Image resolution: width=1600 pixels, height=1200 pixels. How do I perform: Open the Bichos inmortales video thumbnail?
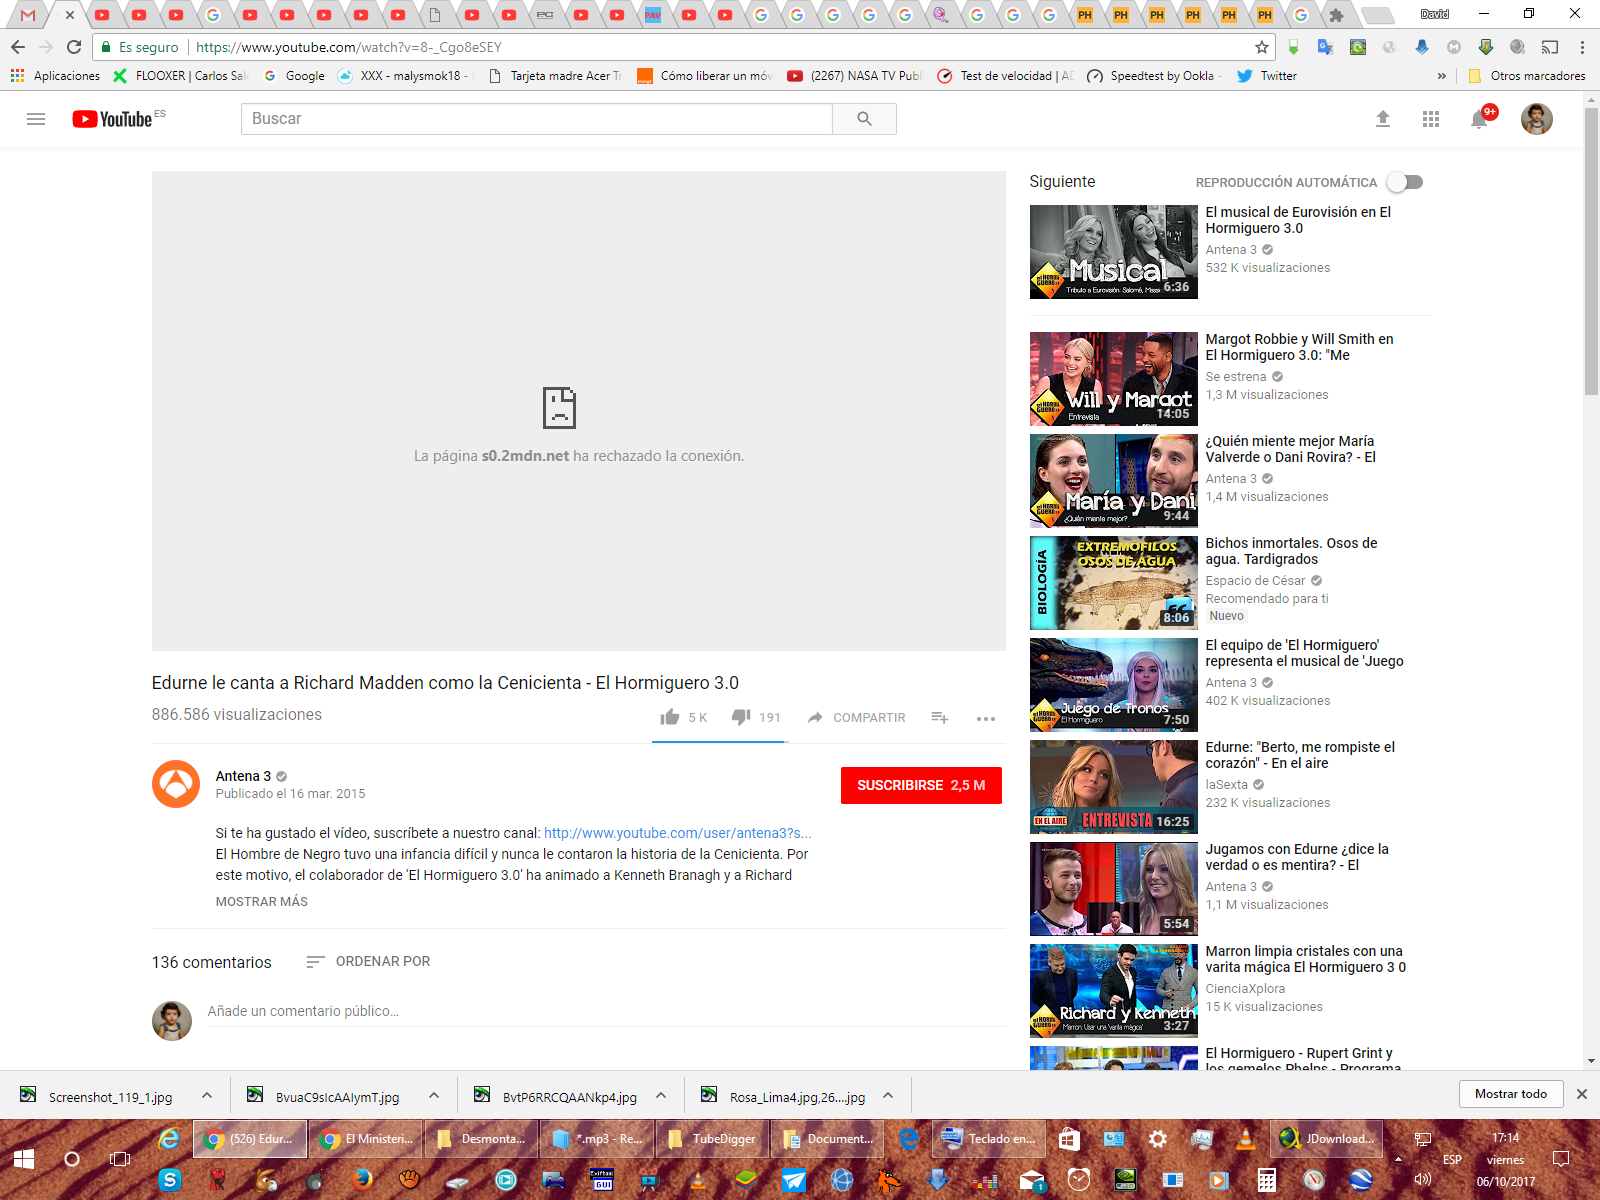(x=1113, y=583)
